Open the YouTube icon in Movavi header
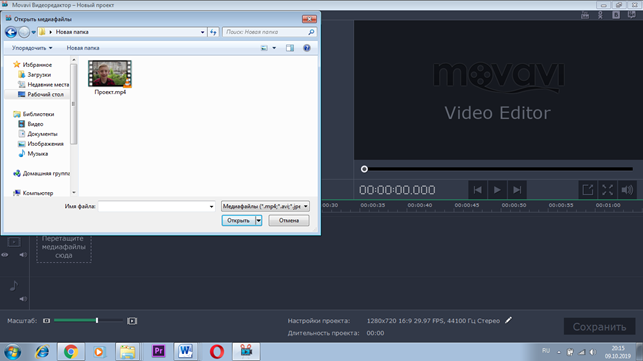 [585, 15]
